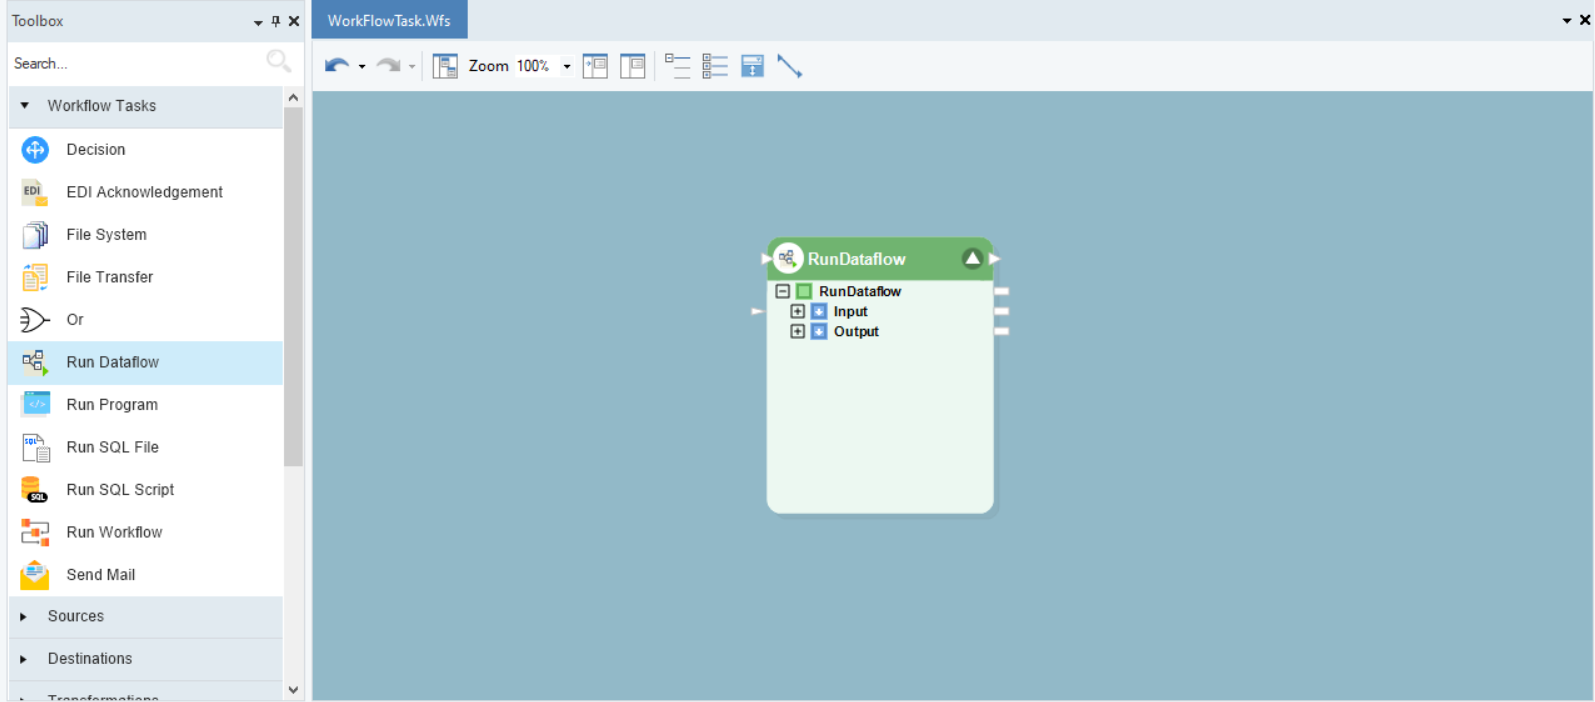This screenshot has height=702, width=1595.
Task: Click the File Transfer task icon
Action: (x=35, y=277)
